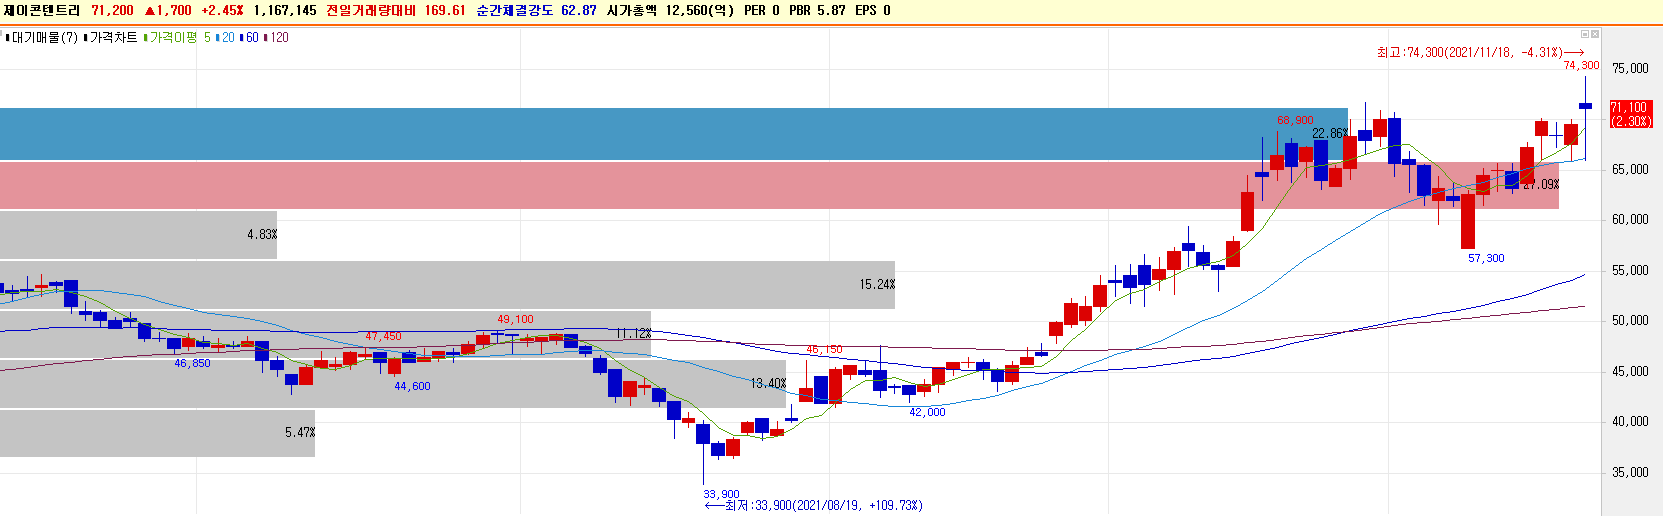This screenshot has width=1663, height=516.
Task: Pick the 20-day moving average legend item
Action: (226, 38)
